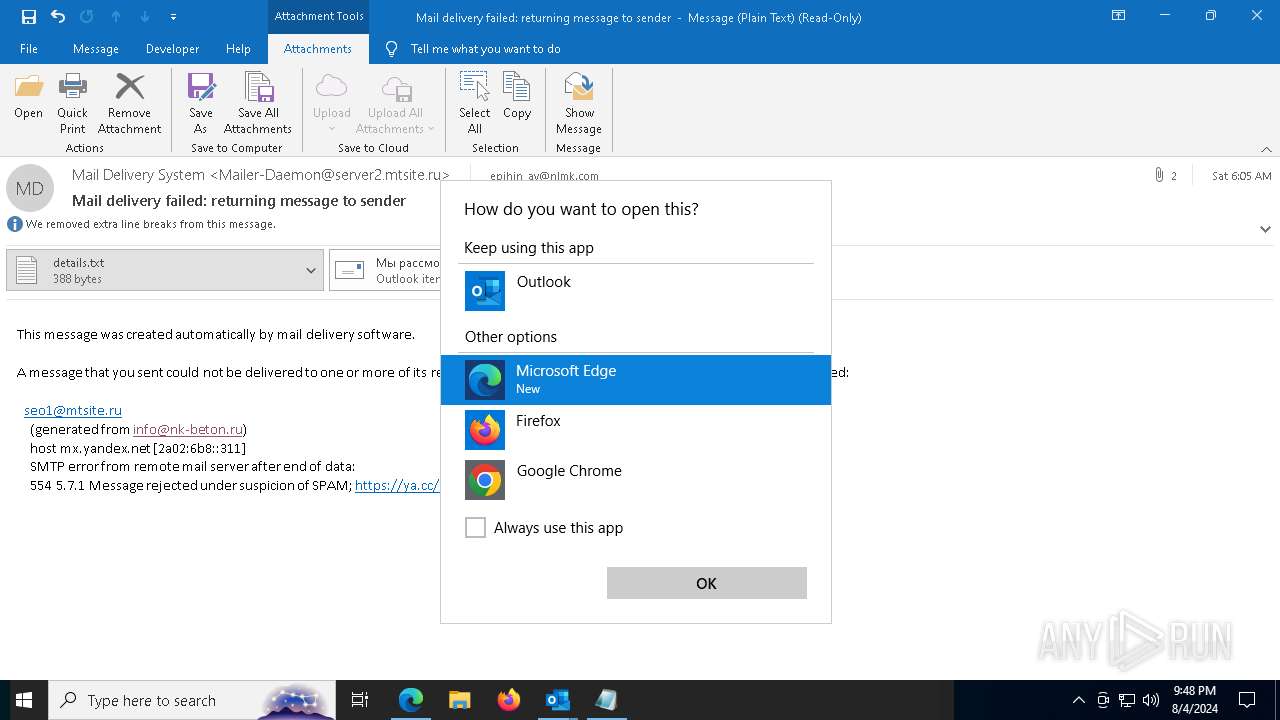Open File Explorer from the taskbar
The image size is (1280, 720).
point(460,700)
